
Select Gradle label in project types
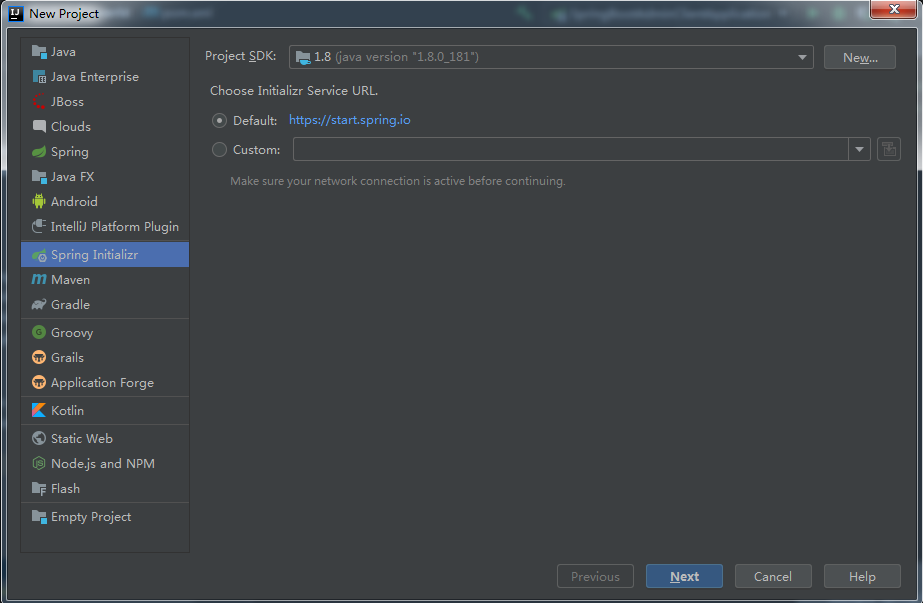(70, 304)
